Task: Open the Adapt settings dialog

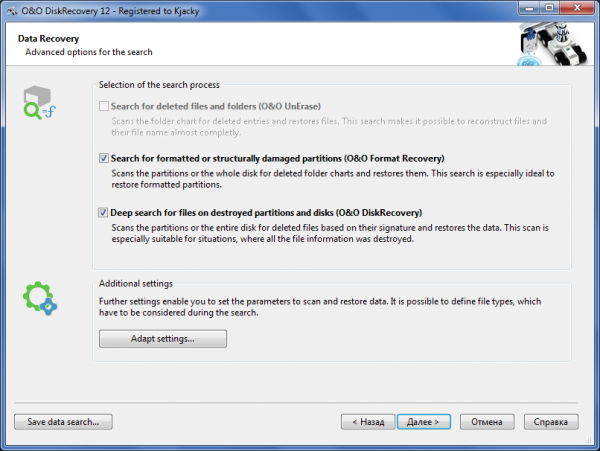Action: (x=163, y=339)
